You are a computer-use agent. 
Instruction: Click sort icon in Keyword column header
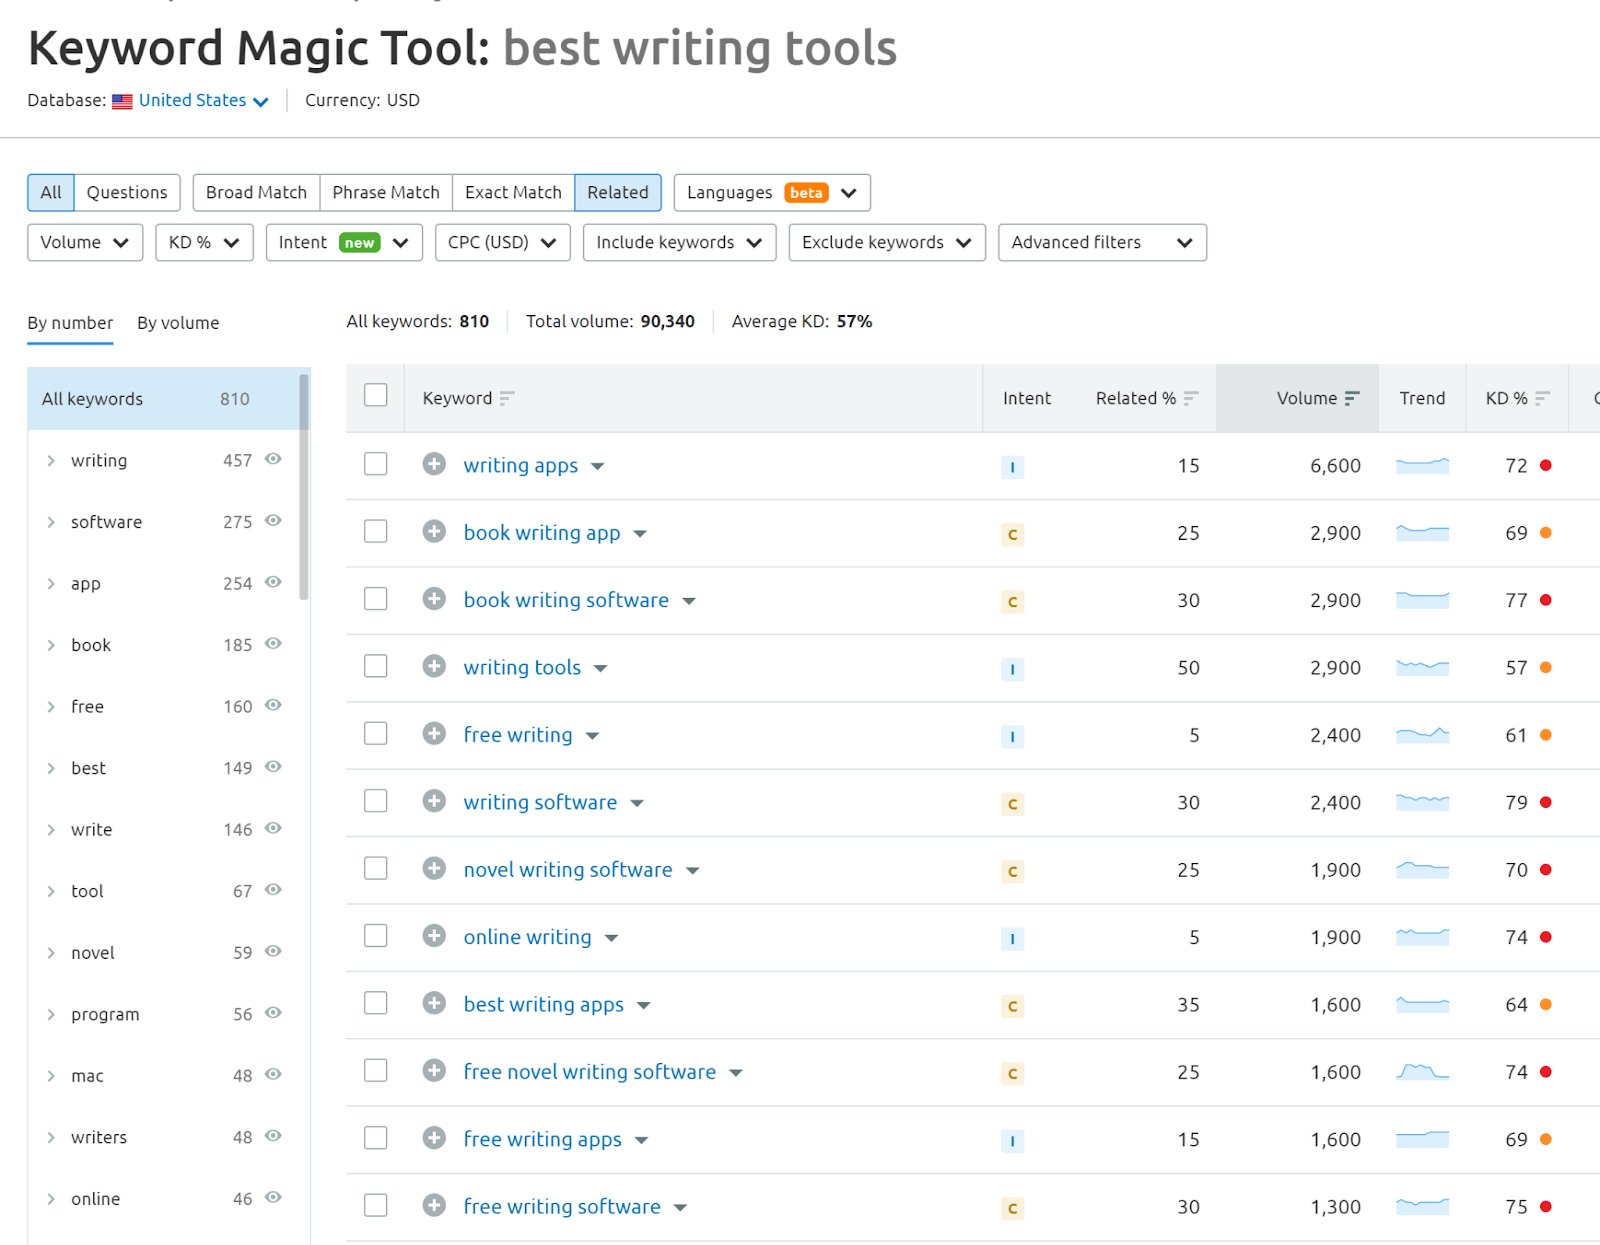(x=507, y=398)
